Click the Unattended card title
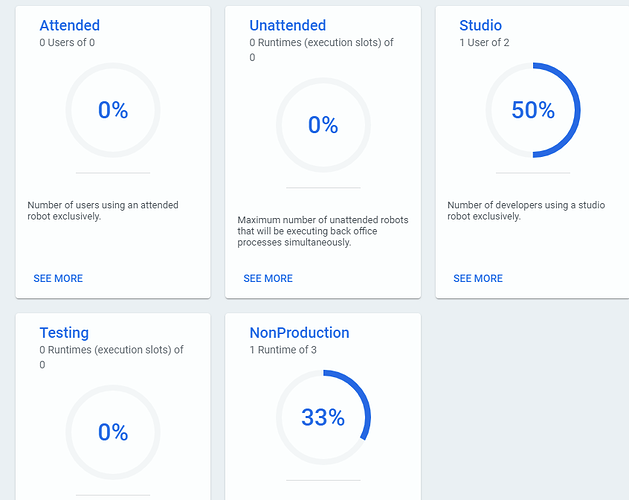The height and width of the screenshot is (500, 629). [287, 25]
